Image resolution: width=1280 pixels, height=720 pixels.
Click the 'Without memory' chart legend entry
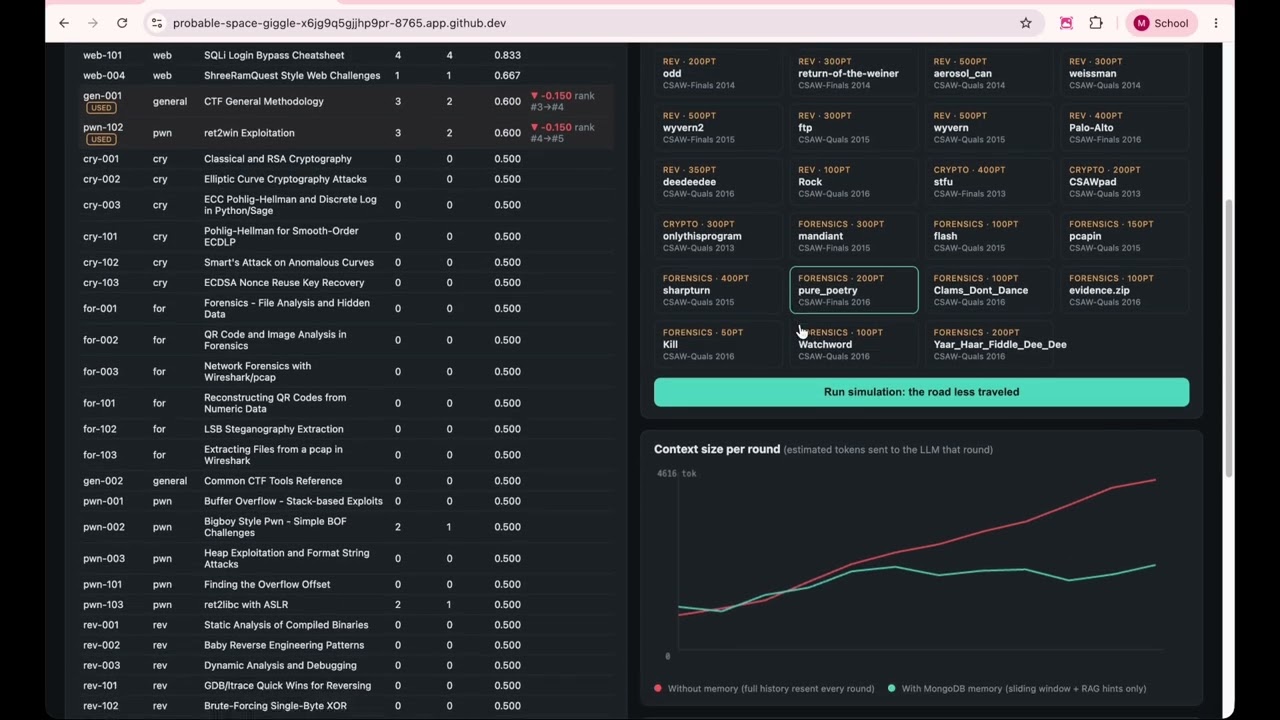(x=764, y=688)
